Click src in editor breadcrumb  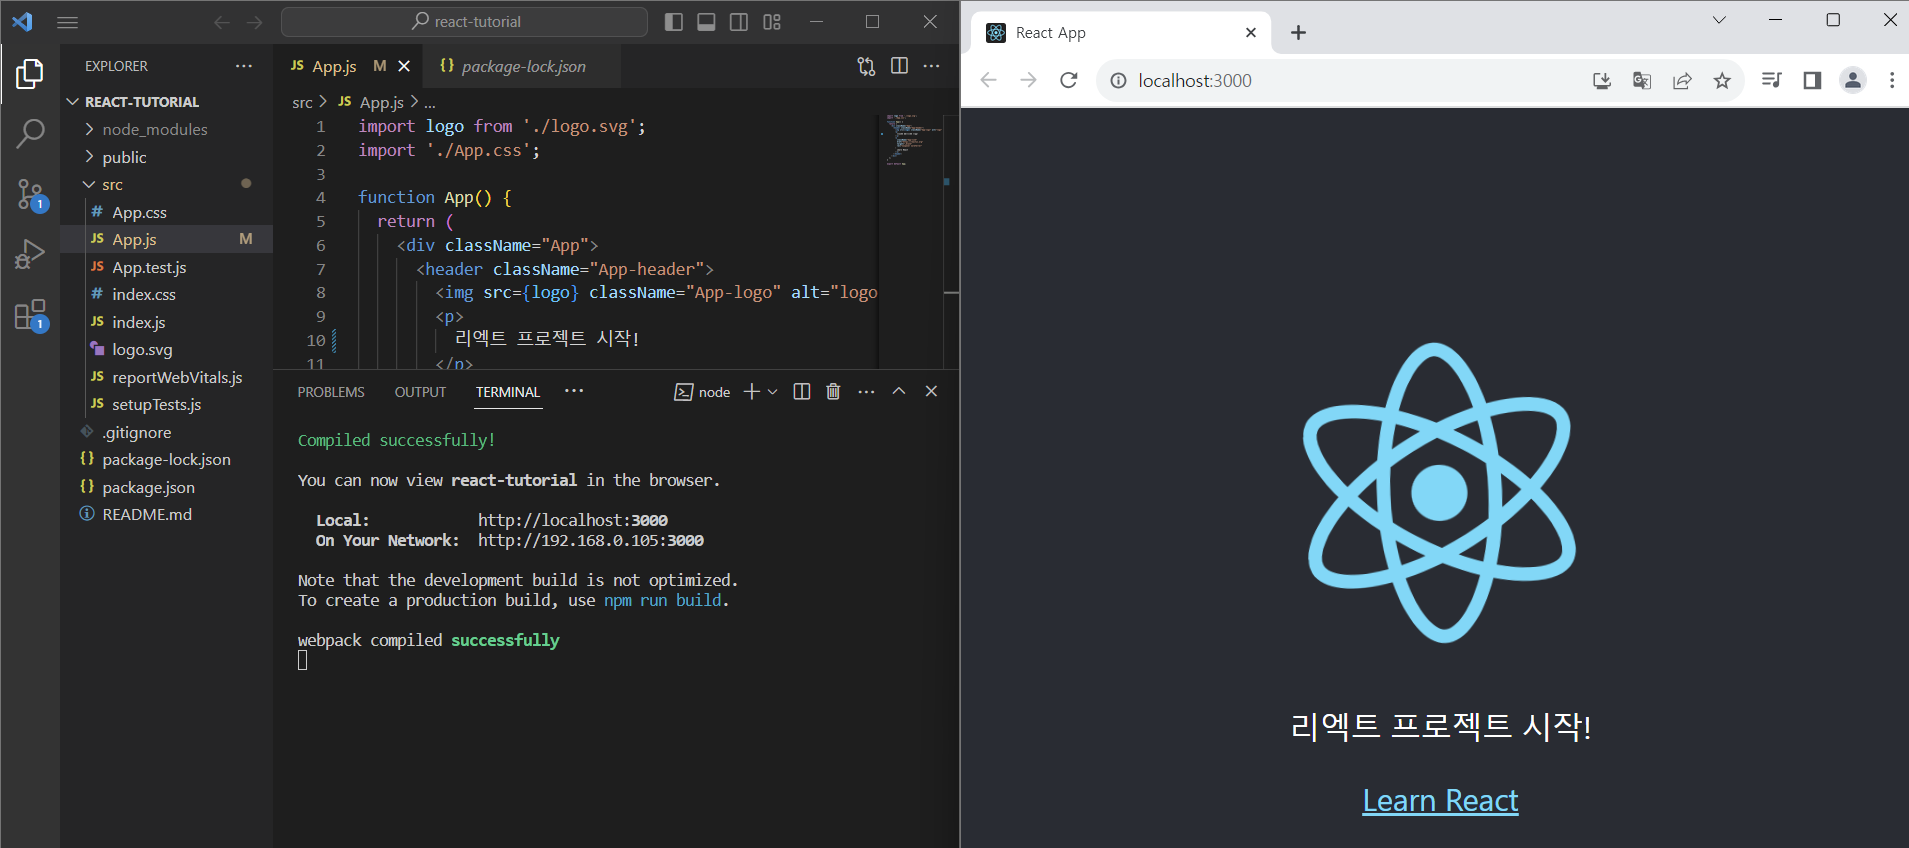coord(302,103)
